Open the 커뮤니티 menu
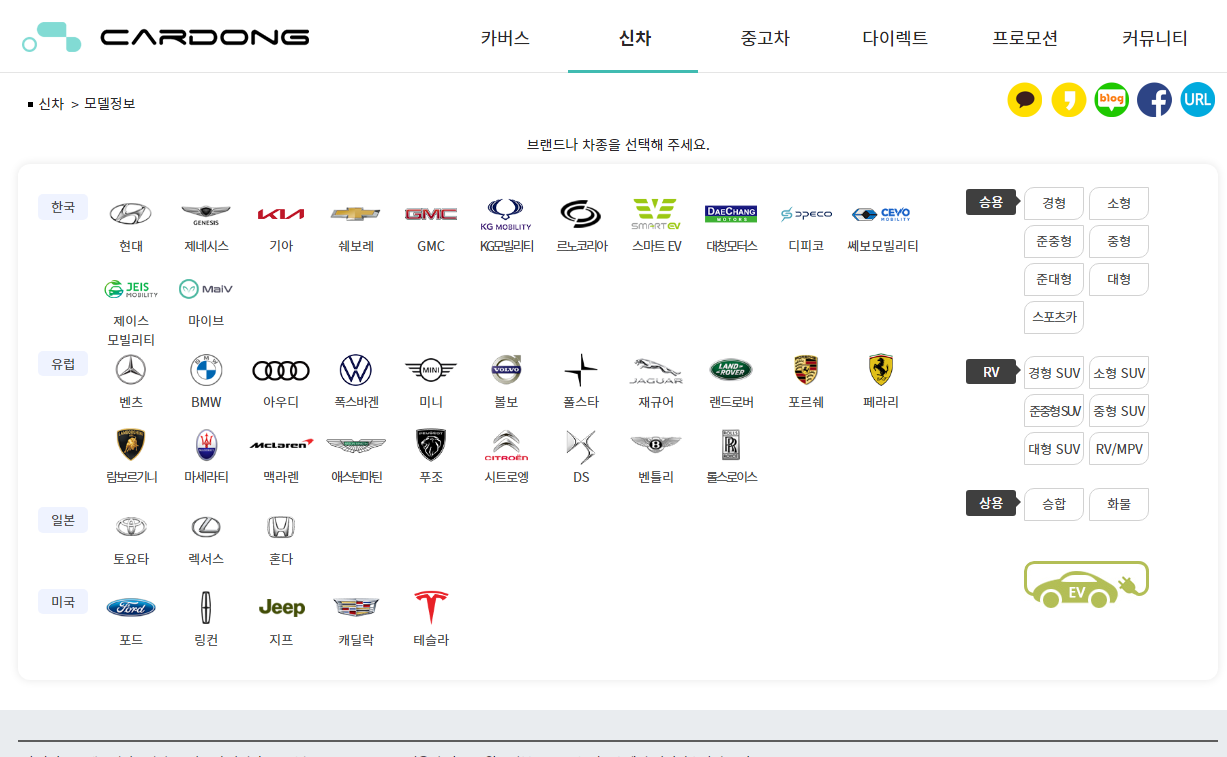Viewport: 1227px width, 757px height. click(x=1155, y=38)
